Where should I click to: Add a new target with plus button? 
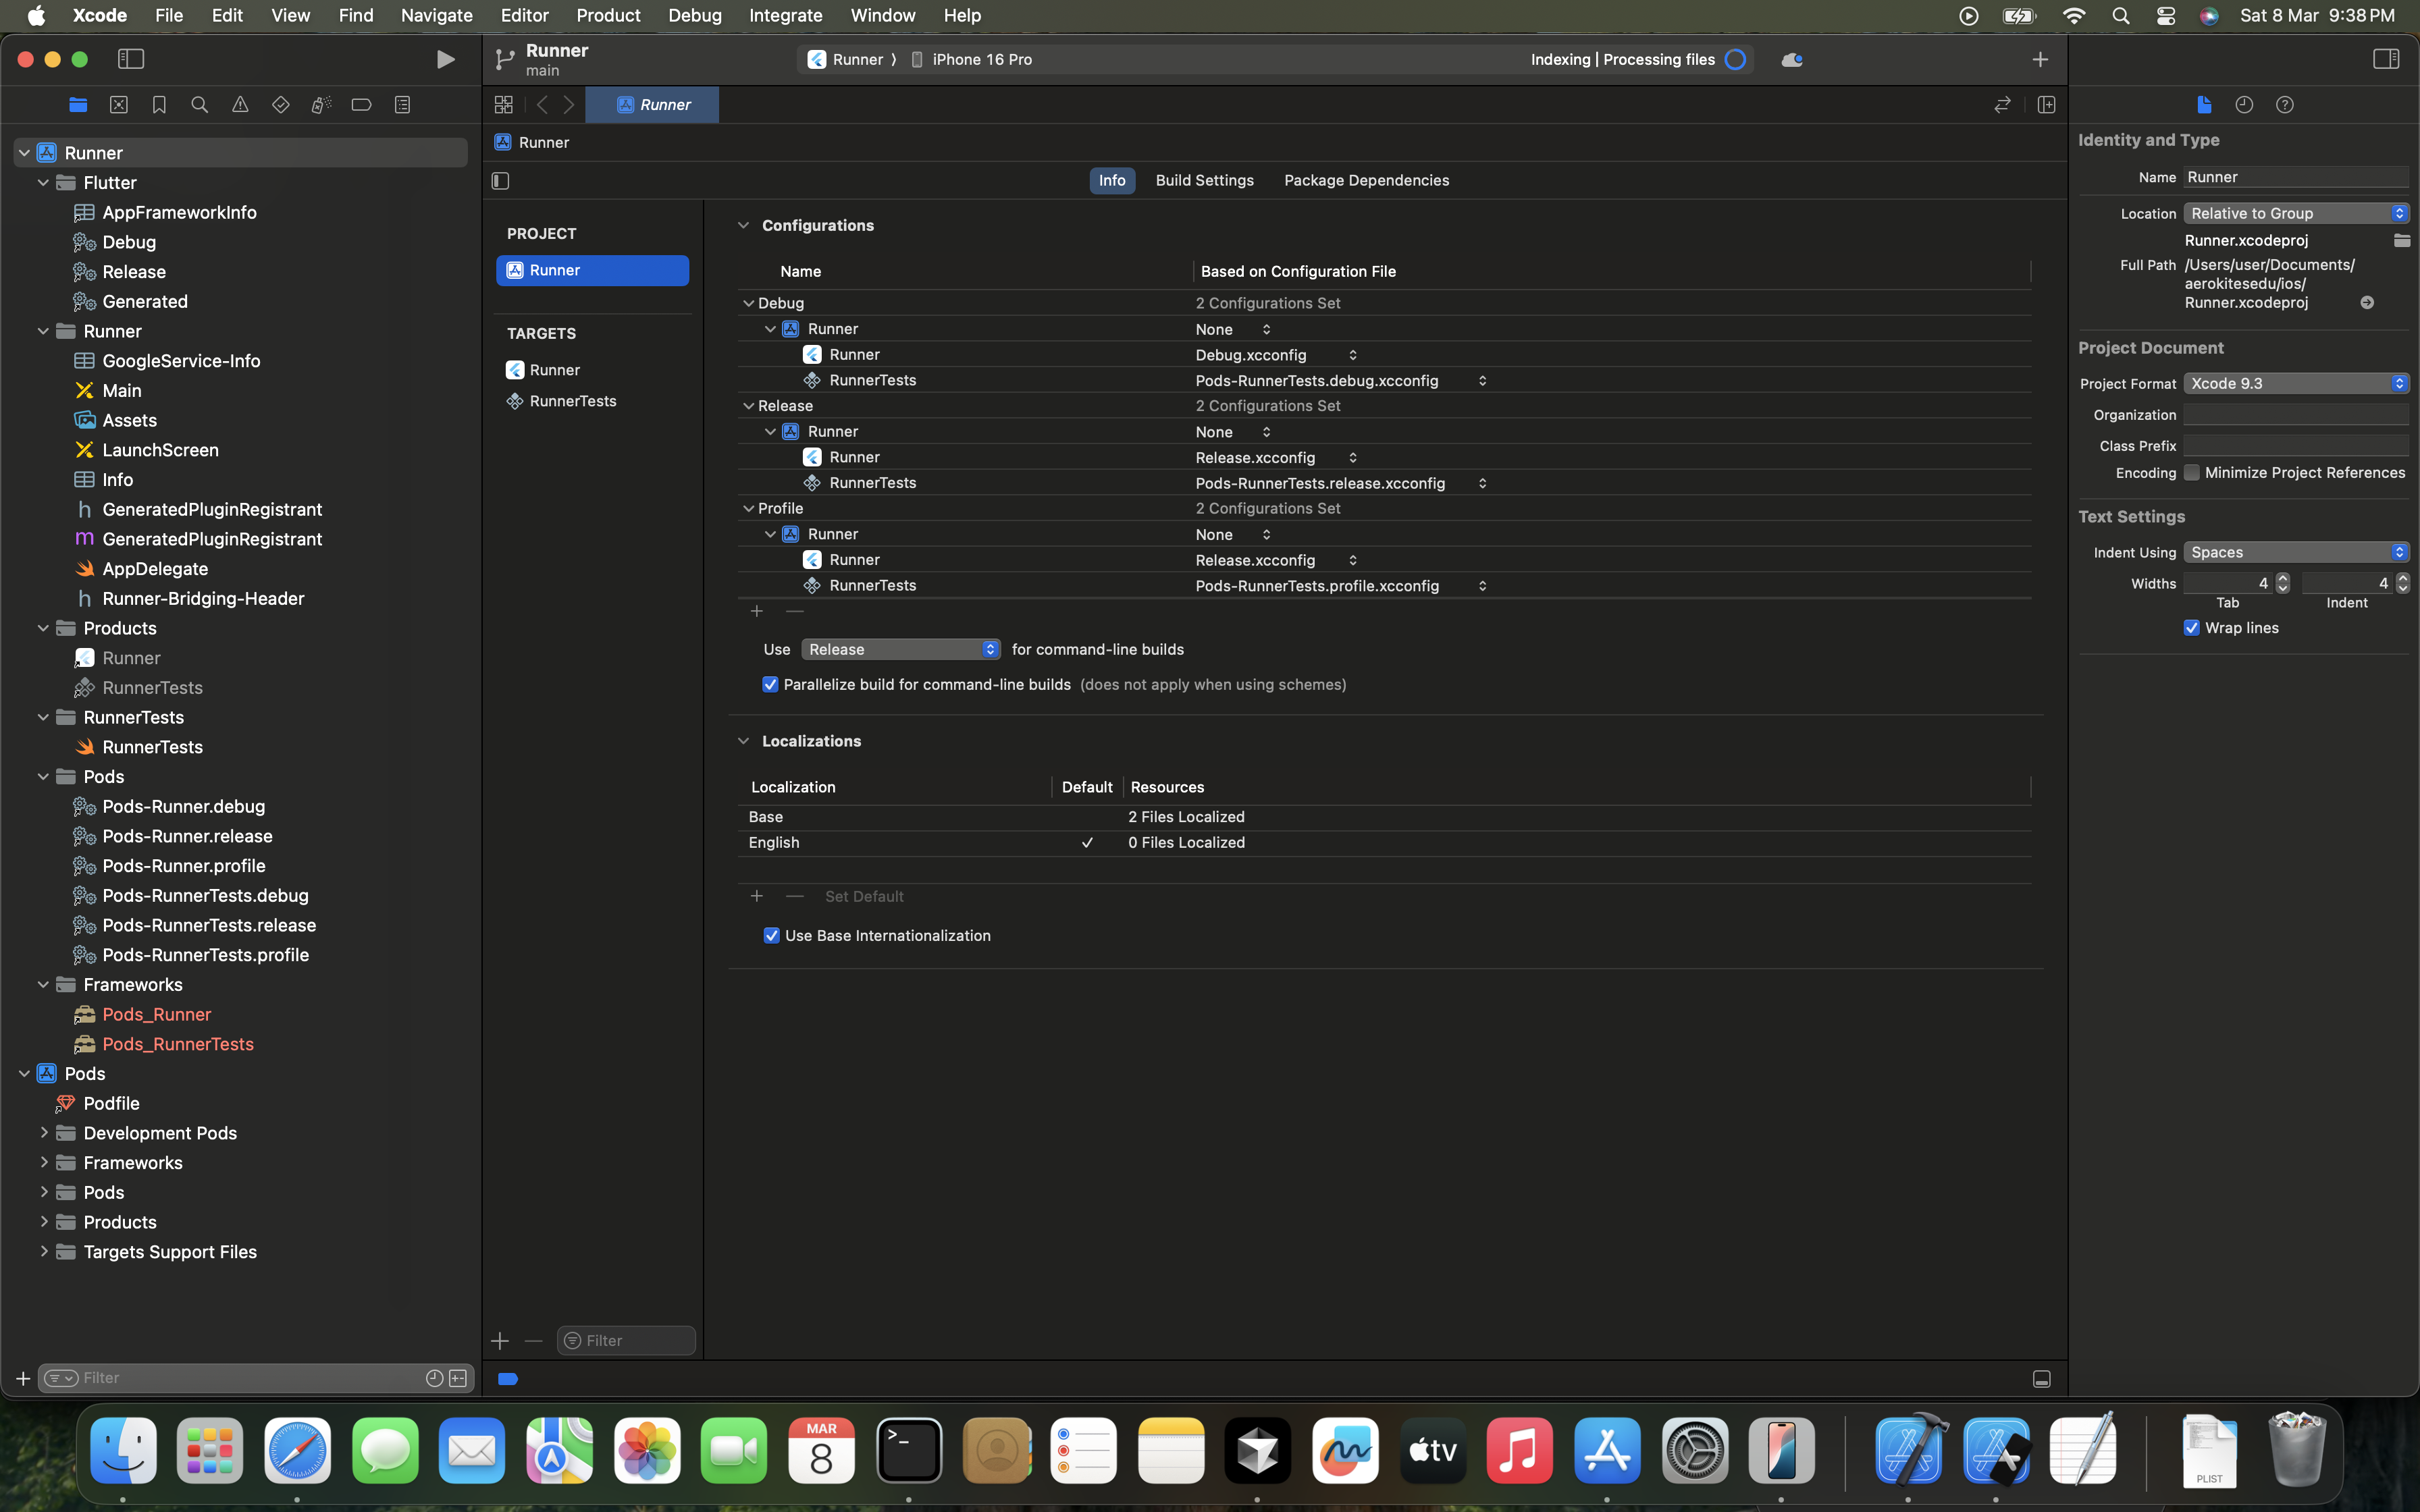point(500,1341)
